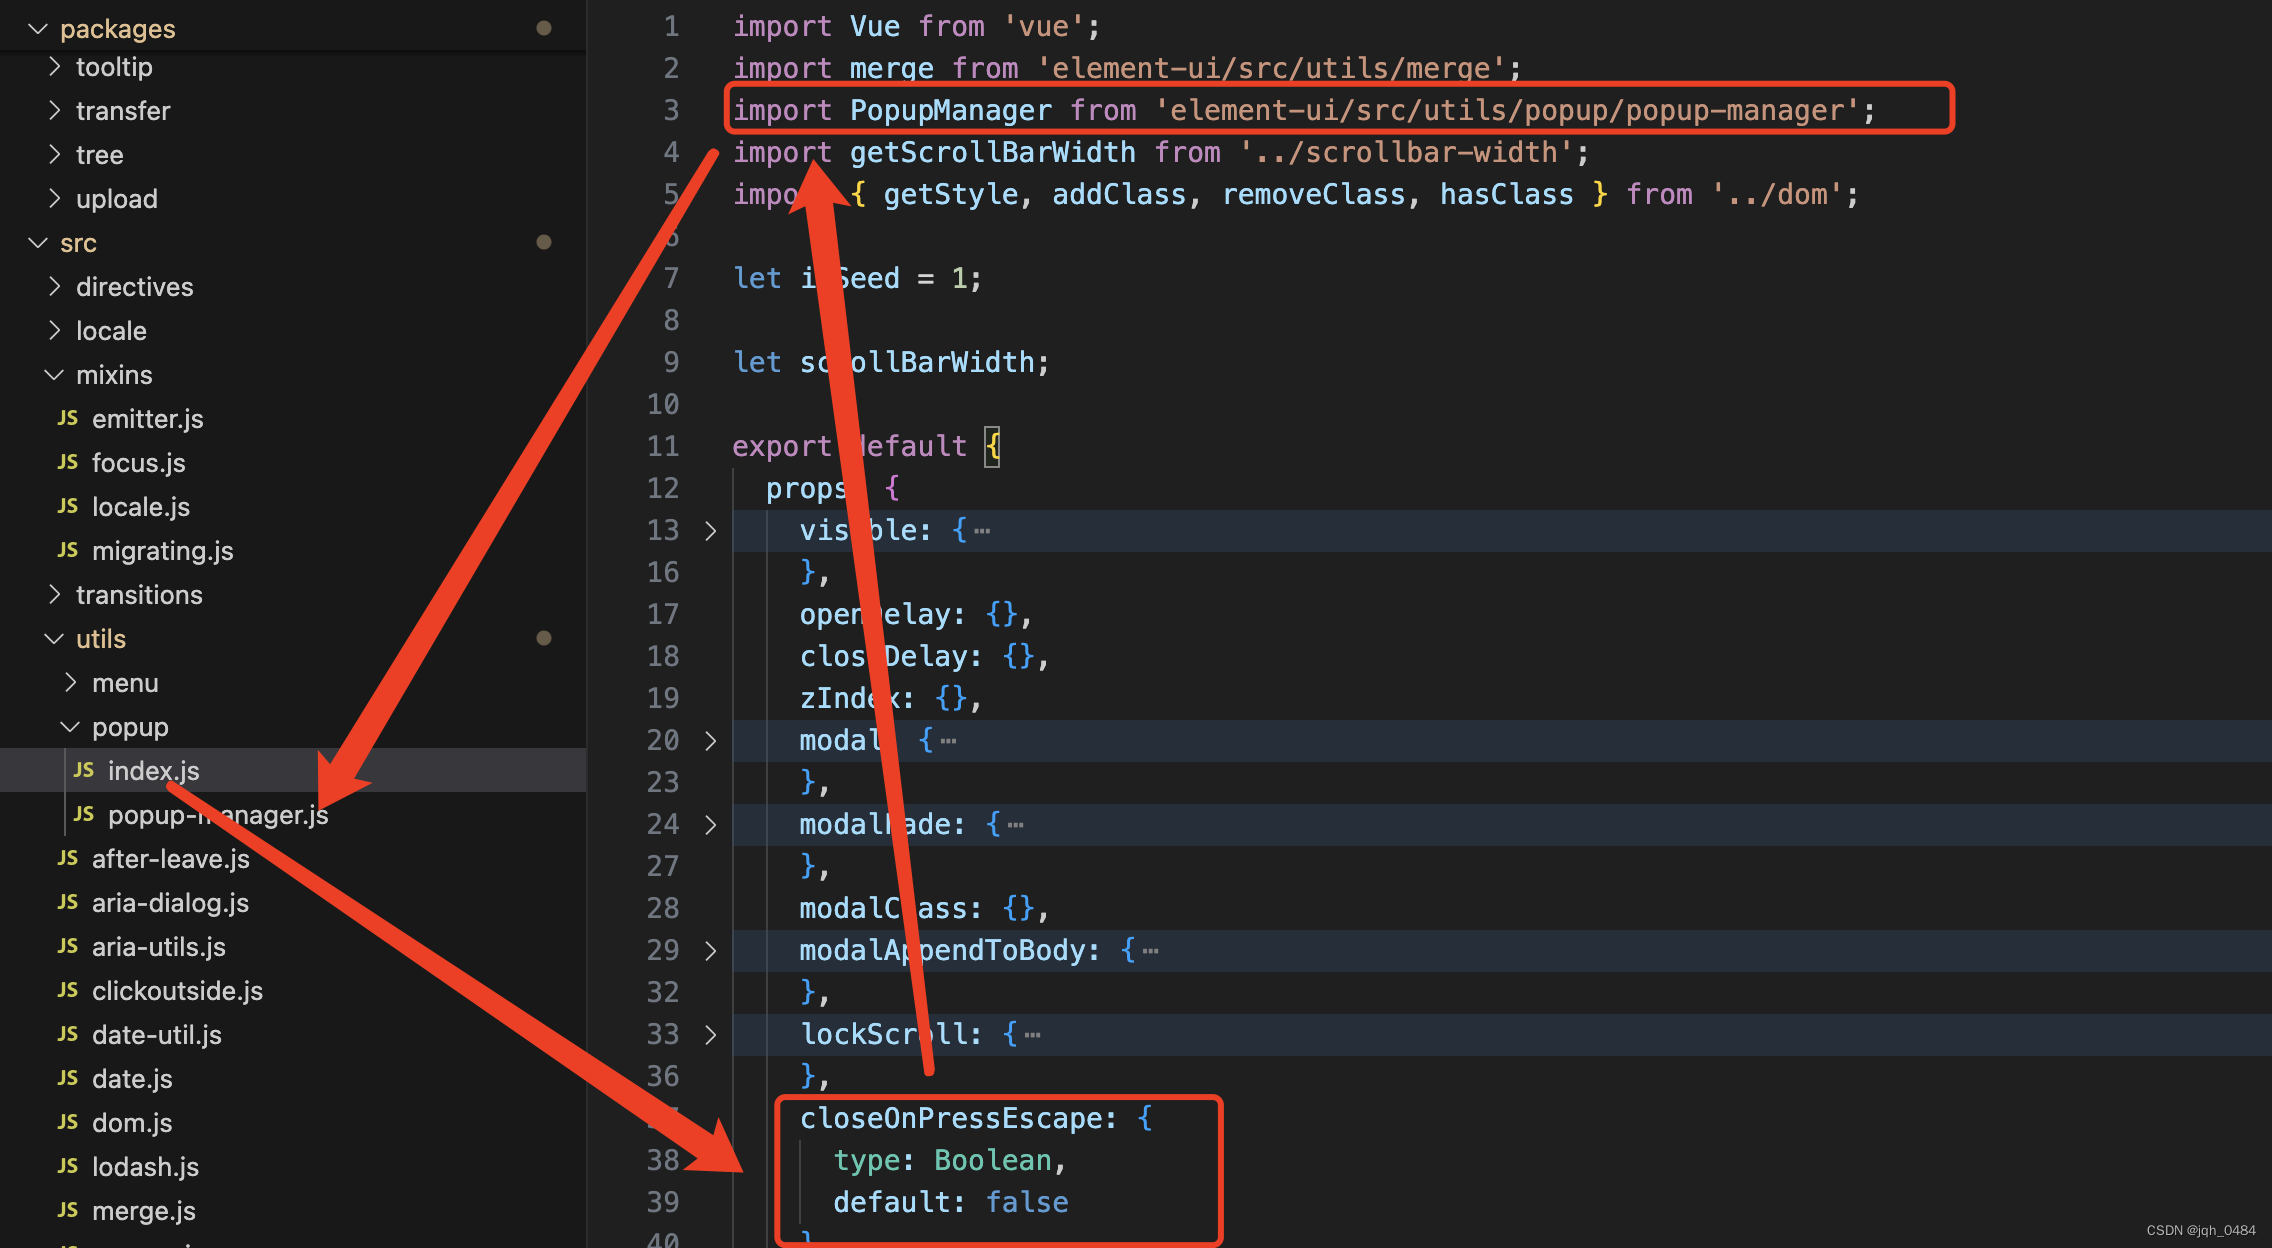The height and width of the screenshot is (1248, 2272).
Task: Click the JS icon next to focus.js
Action: pos(68,462)
